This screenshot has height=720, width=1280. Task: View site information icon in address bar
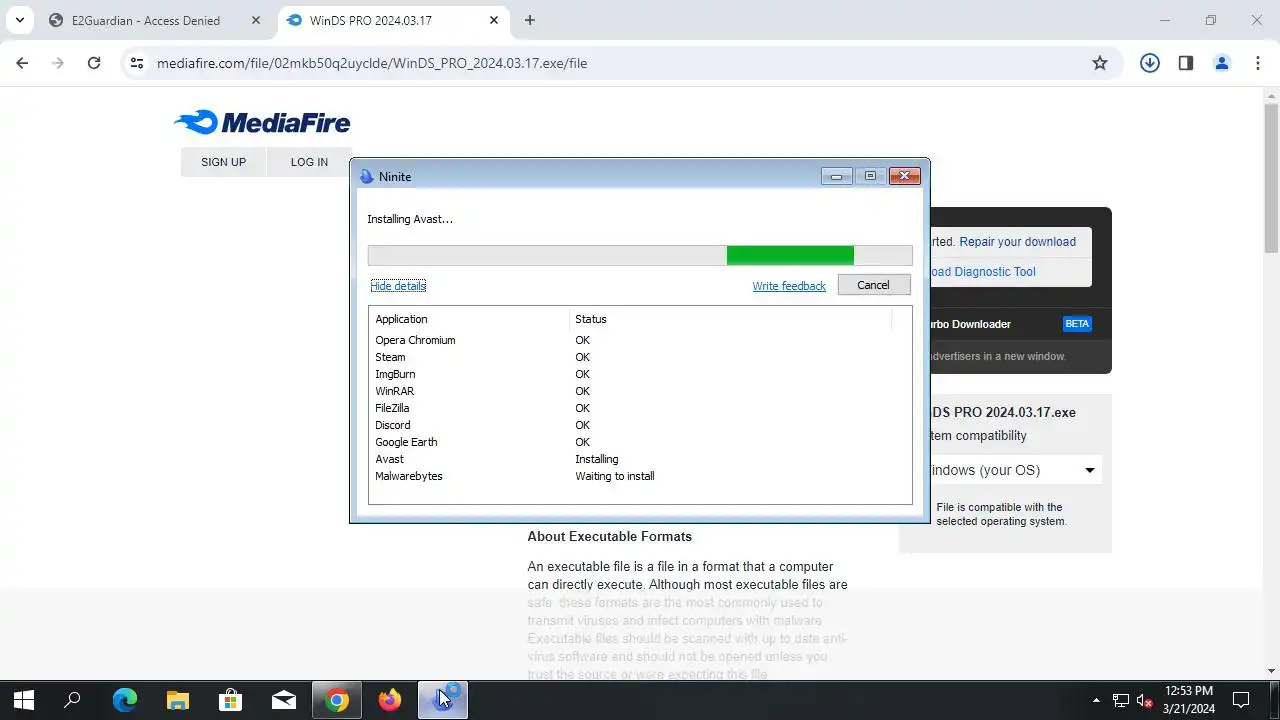pyautogui.click(x=137, y=63)
